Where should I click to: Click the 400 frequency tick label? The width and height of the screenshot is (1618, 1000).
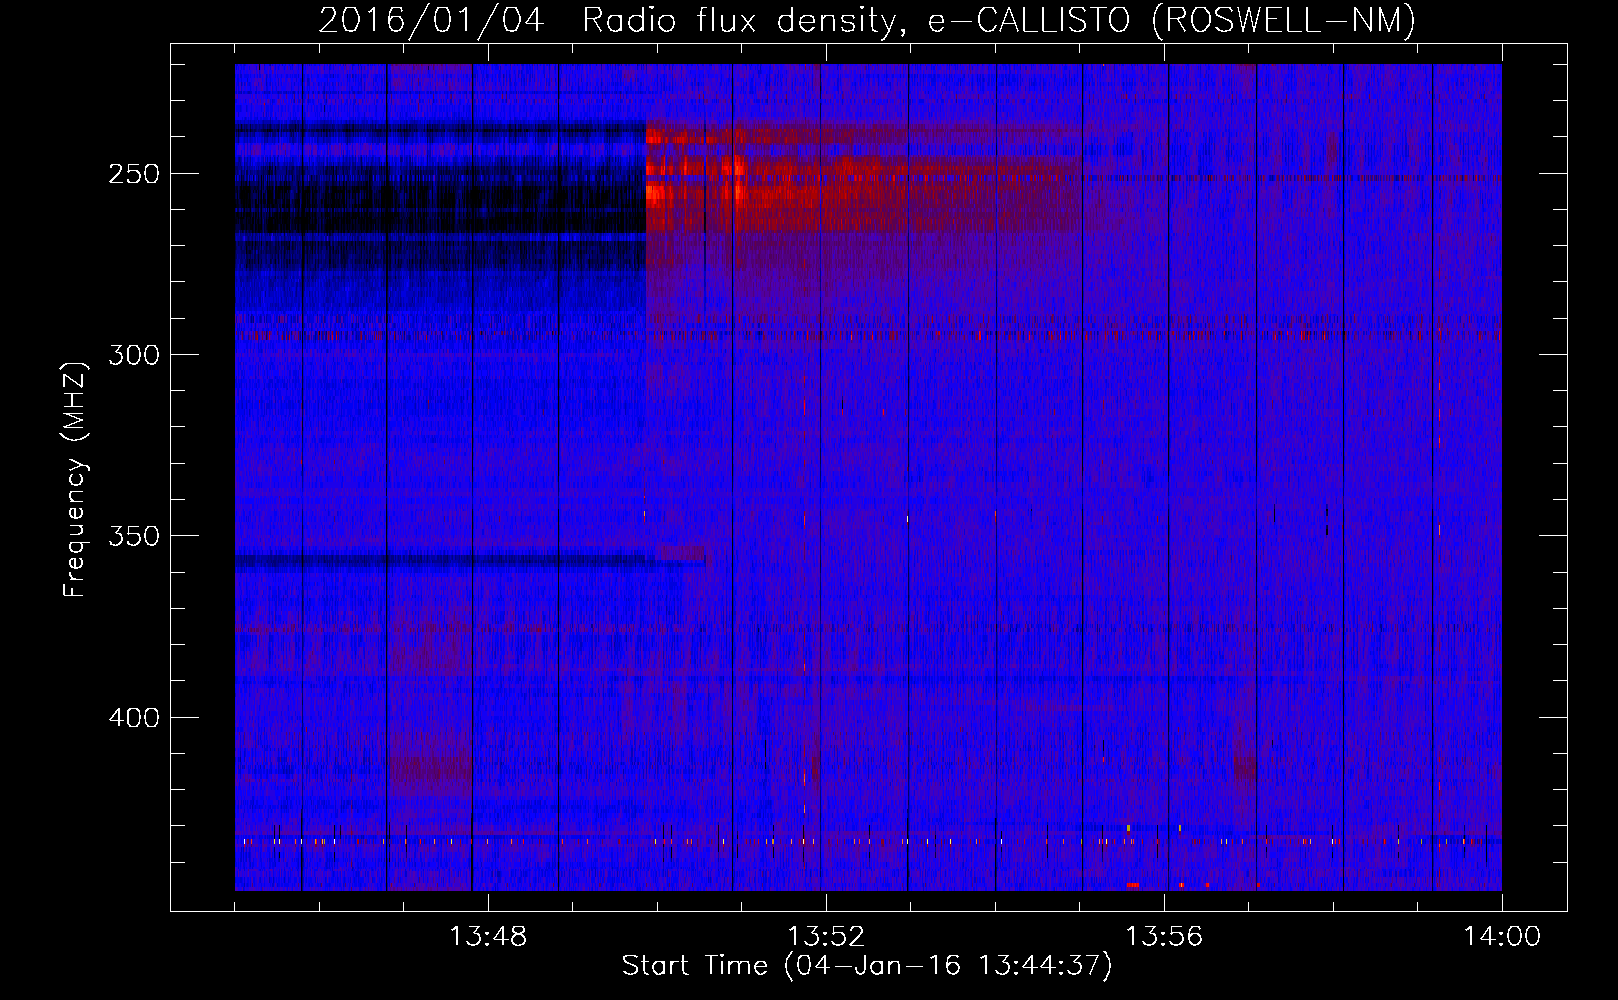pyautogui.click(x=134, y=718)
